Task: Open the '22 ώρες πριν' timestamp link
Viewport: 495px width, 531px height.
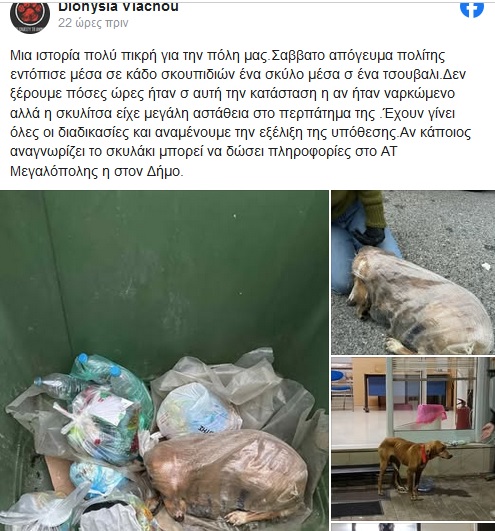Action: tap(93, 23)
